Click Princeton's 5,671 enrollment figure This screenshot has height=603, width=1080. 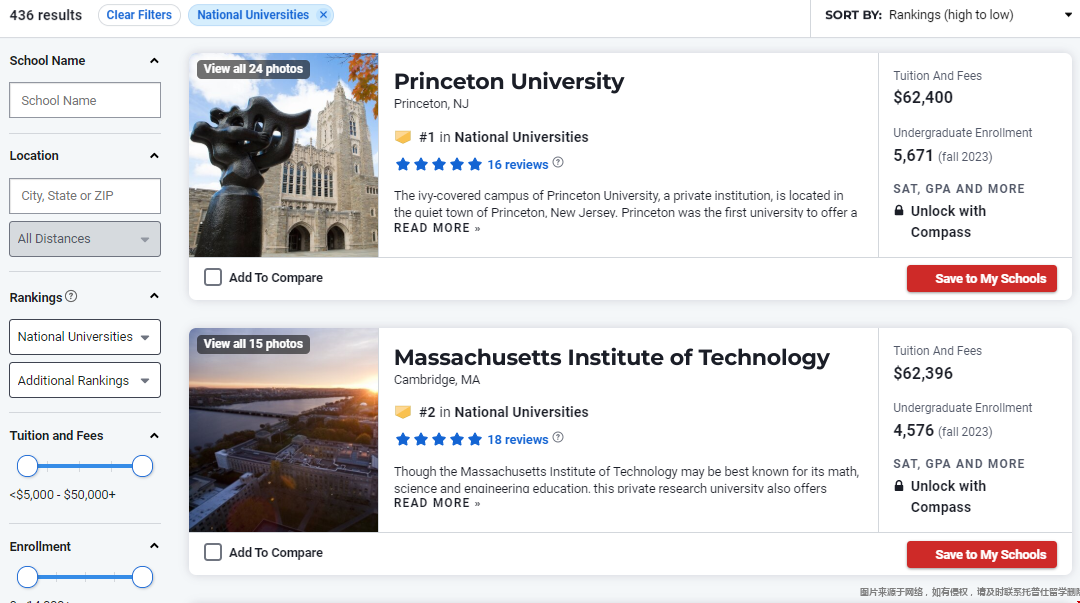(913, 156)
